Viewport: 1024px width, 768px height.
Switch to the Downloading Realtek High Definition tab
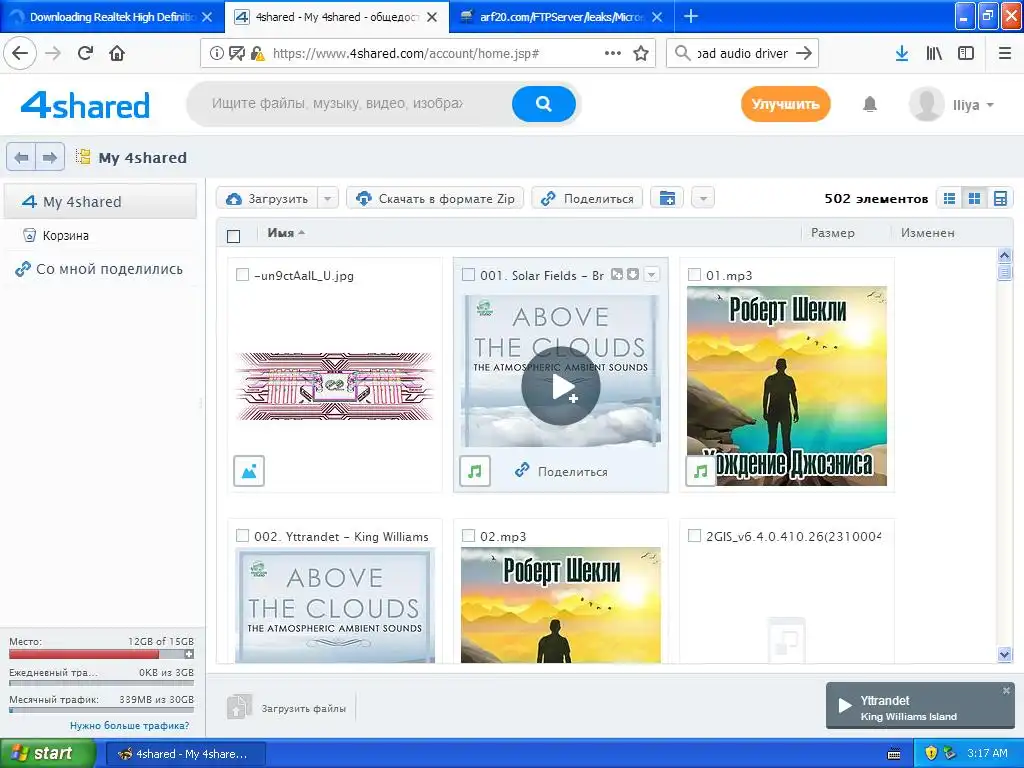point(112,17)
